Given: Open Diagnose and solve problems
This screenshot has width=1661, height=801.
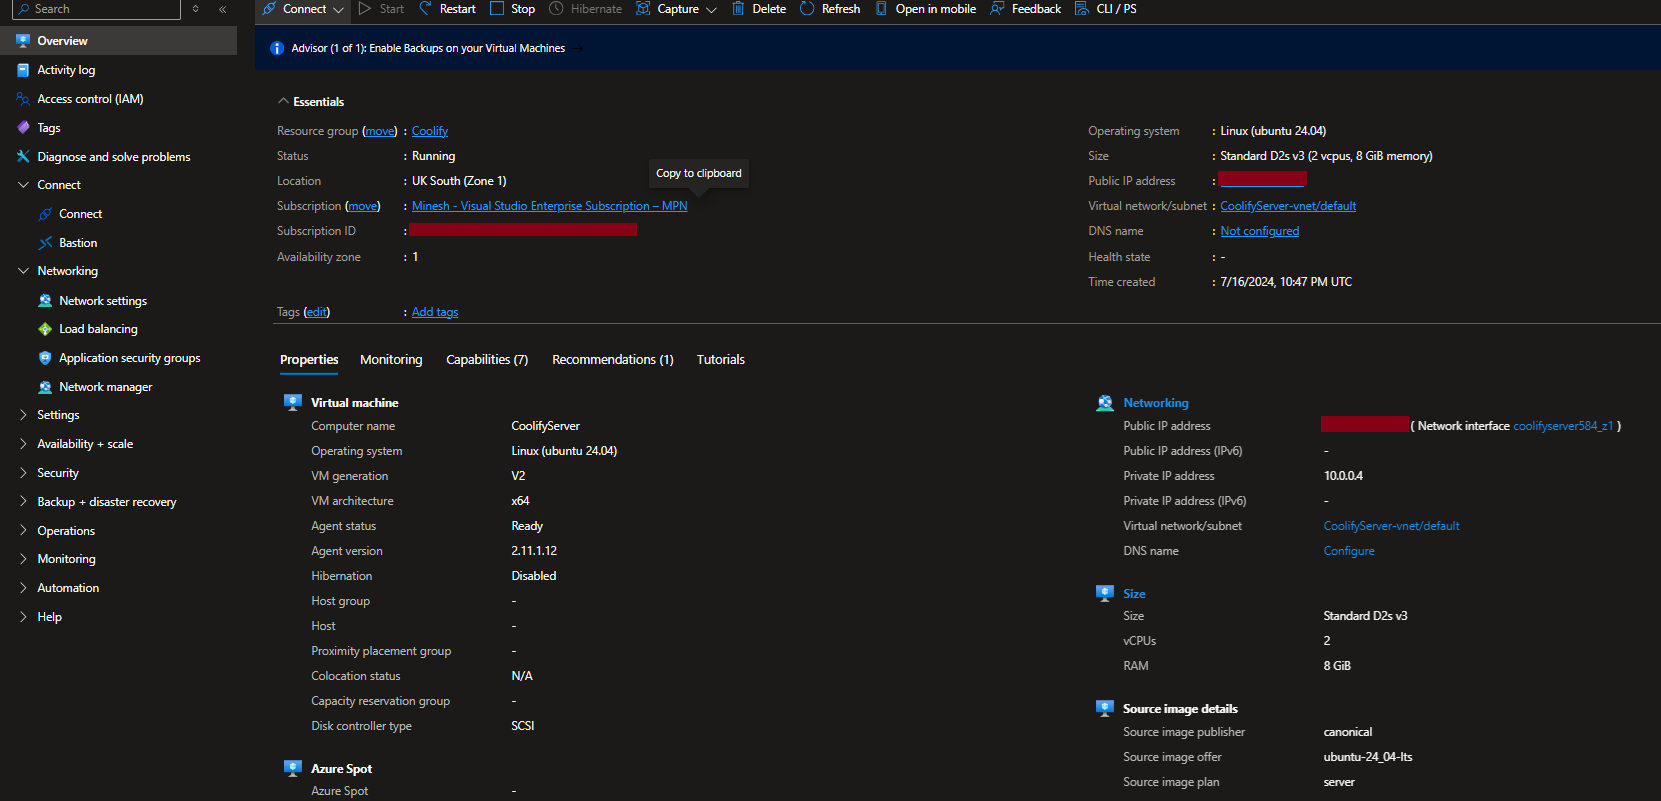Looking at the screenshot, I should [113, 157].
